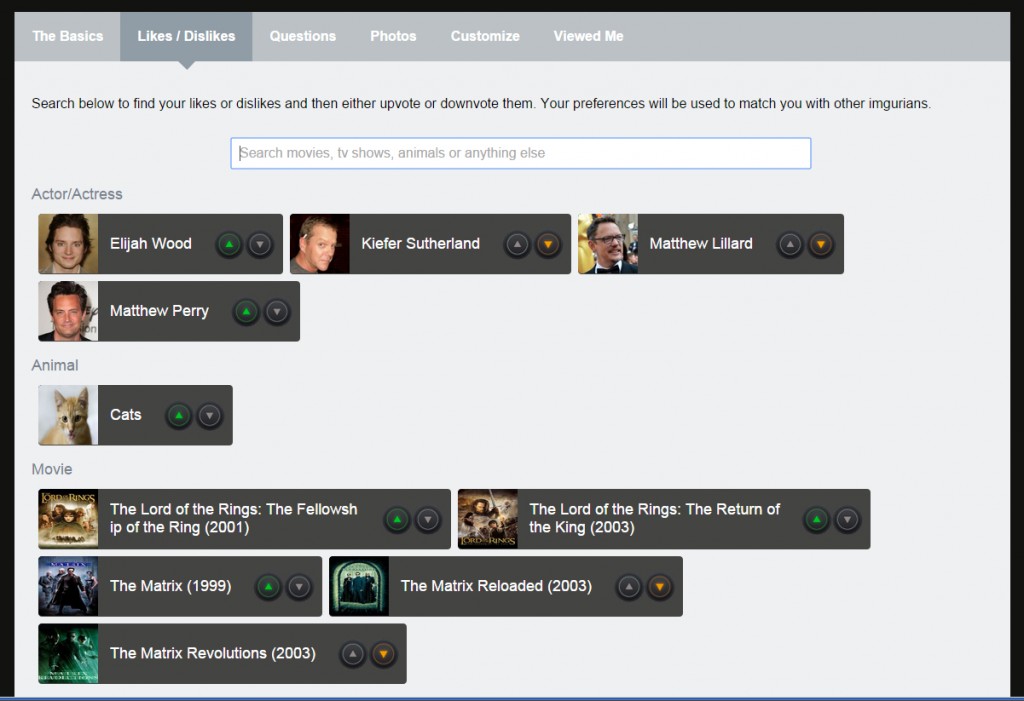Downvote The Return of the King
Screen dimensions: 1024x701
point(847,519)
